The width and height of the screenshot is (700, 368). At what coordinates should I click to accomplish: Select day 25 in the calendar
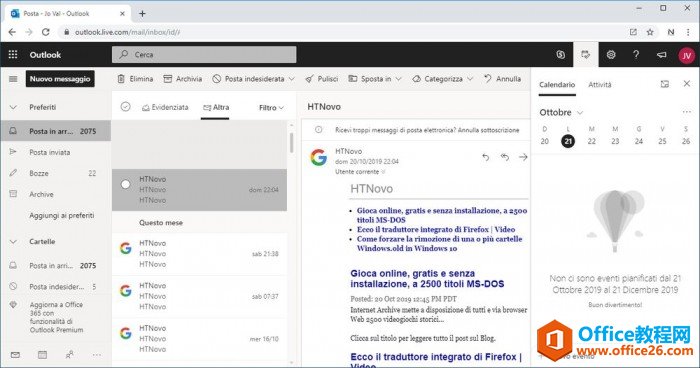tap(662, 141)
